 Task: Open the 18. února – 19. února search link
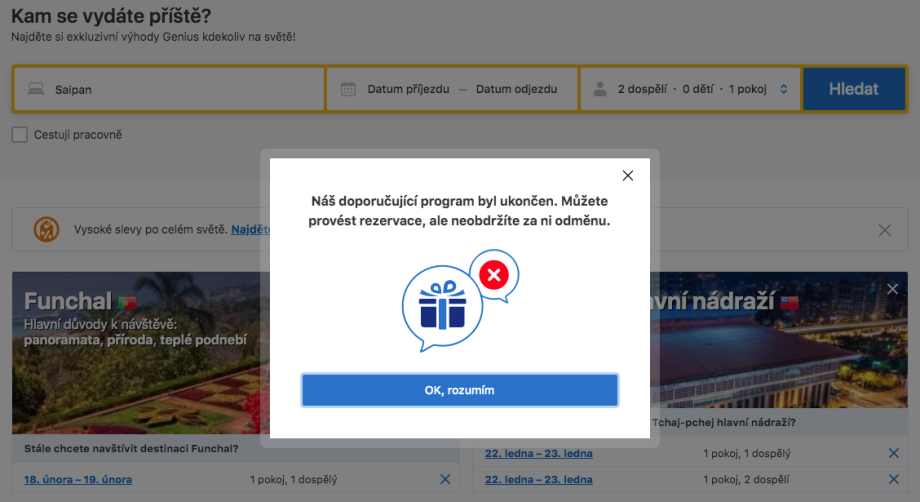click(78, 480)
